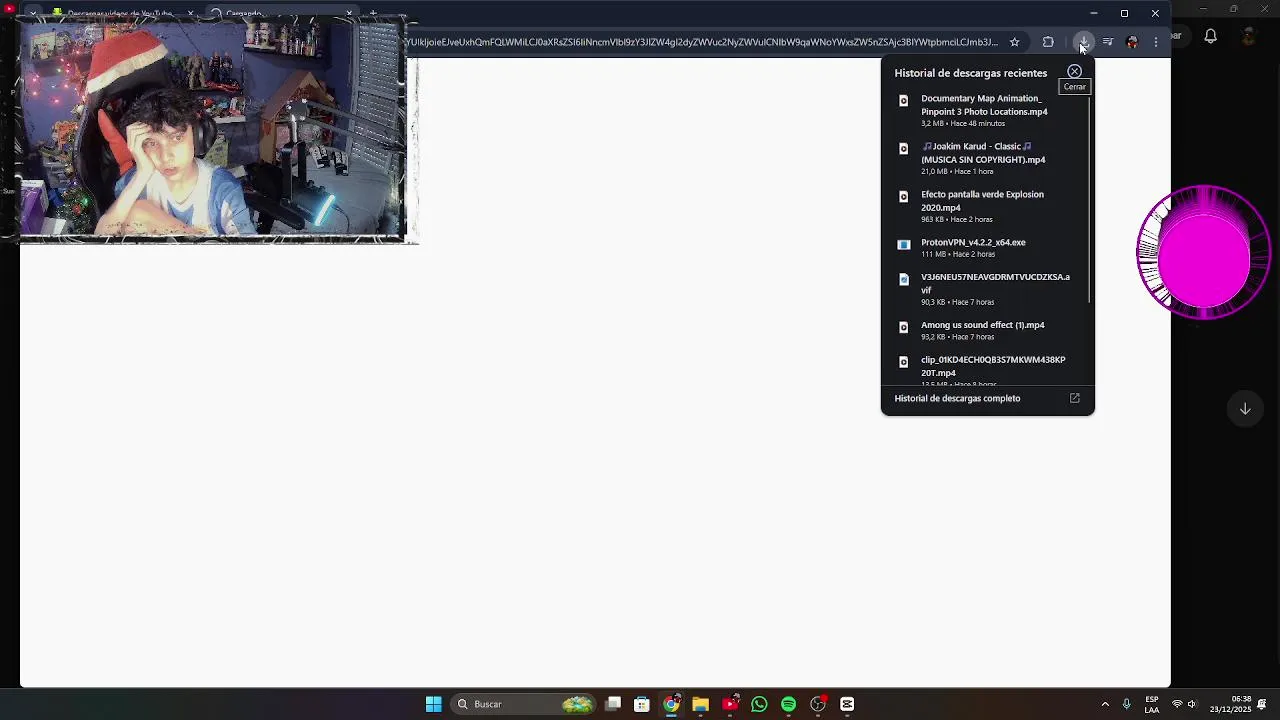Click file icon of Documentary Map Animation
The height and width of the screenshot is (720, 1280).
pyautogui.click(x=904, y=100)
